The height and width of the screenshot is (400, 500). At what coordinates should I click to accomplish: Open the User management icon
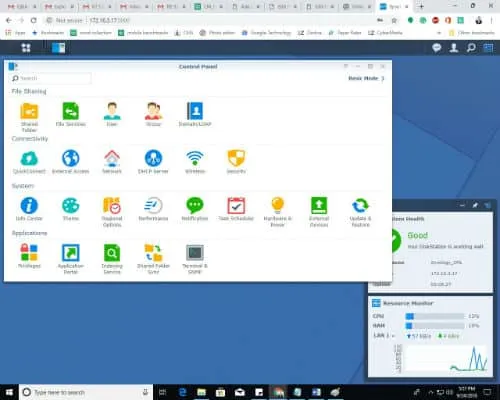pyautogui.click(x=112, y=115)
